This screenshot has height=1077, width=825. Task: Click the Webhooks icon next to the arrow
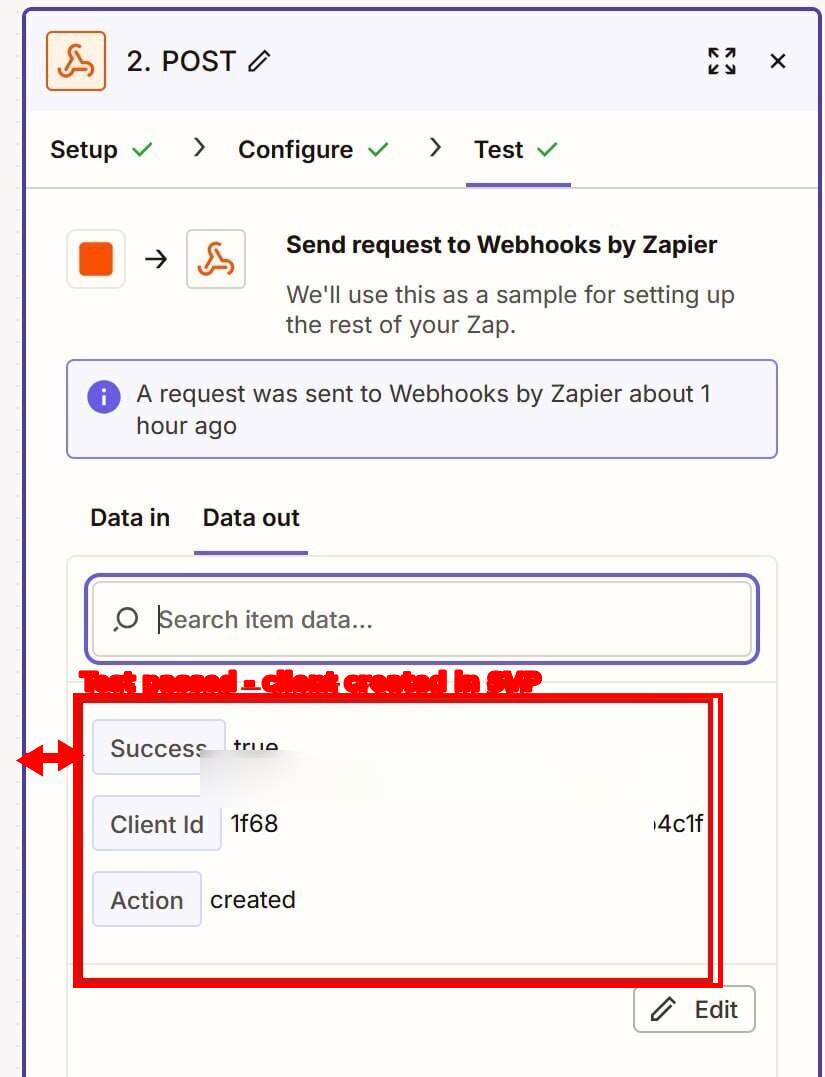[x=216, y=259]
